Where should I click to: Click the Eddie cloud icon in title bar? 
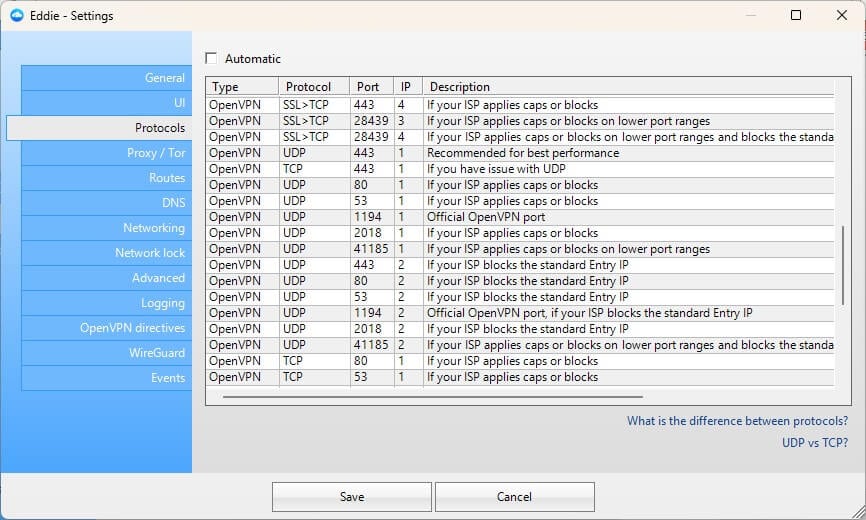pos(17,15)
